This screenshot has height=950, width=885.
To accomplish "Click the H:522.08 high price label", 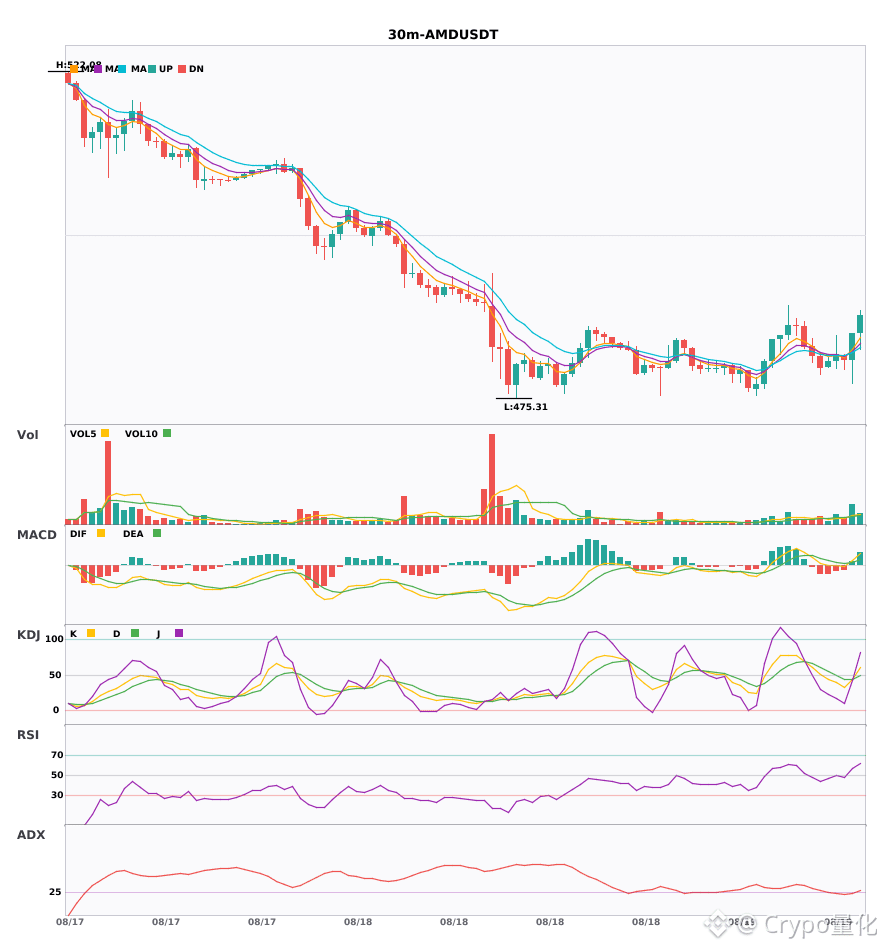I will (79, 65).
